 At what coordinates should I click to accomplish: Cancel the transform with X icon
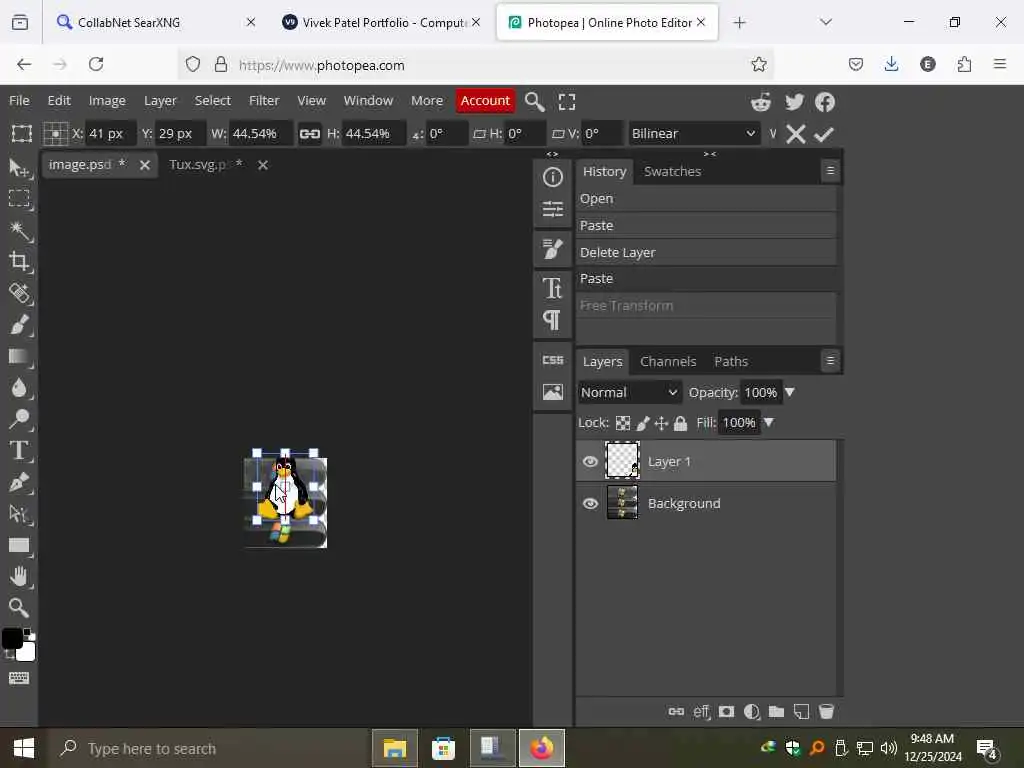(x=795, y=134)
